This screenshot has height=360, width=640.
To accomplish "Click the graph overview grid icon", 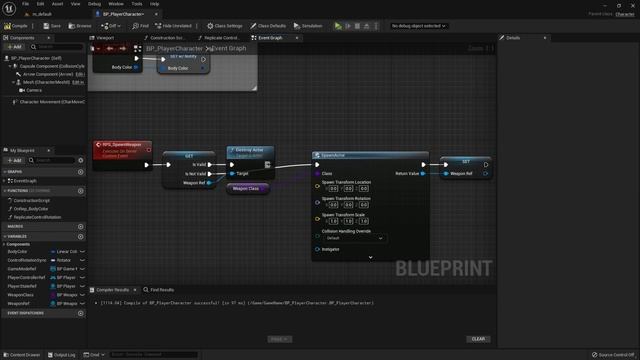I will pos(138,49).
